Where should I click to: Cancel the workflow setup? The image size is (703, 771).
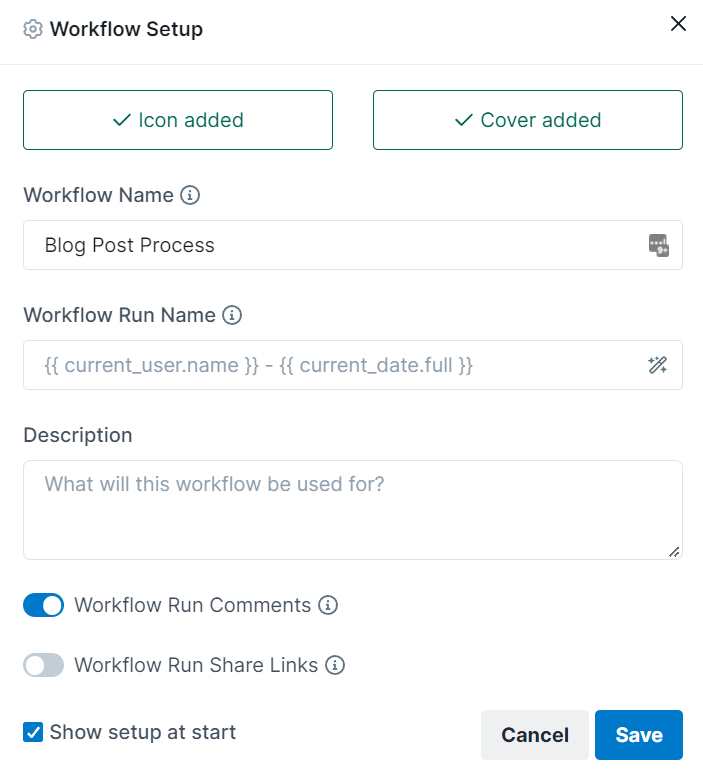(x=535, y=735)
